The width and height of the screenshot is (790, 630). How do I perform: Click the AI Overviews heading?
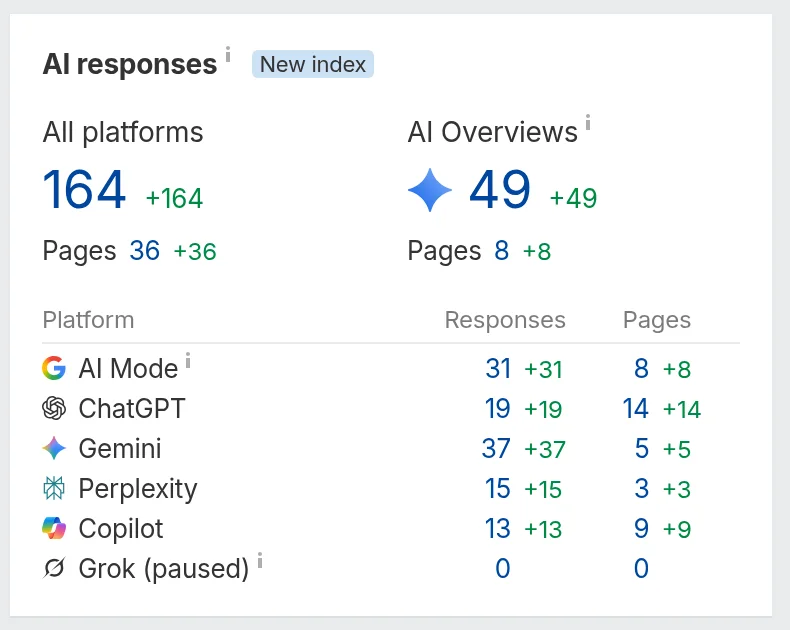(x=493, y=132)
